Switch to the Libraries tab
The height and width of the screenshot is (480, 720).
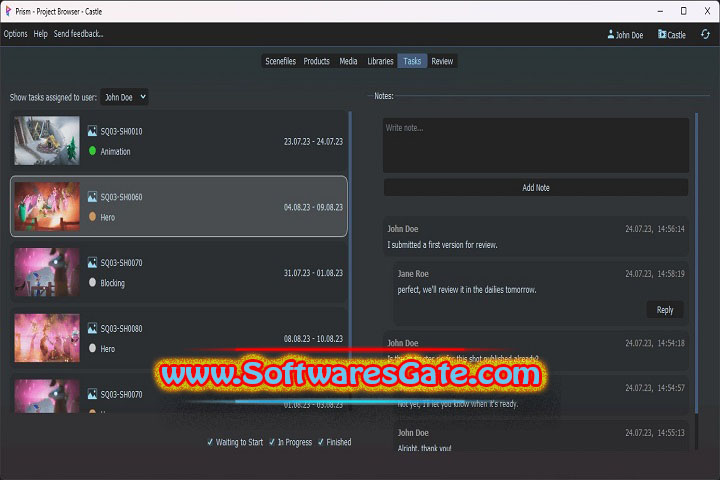click(380, 61)
